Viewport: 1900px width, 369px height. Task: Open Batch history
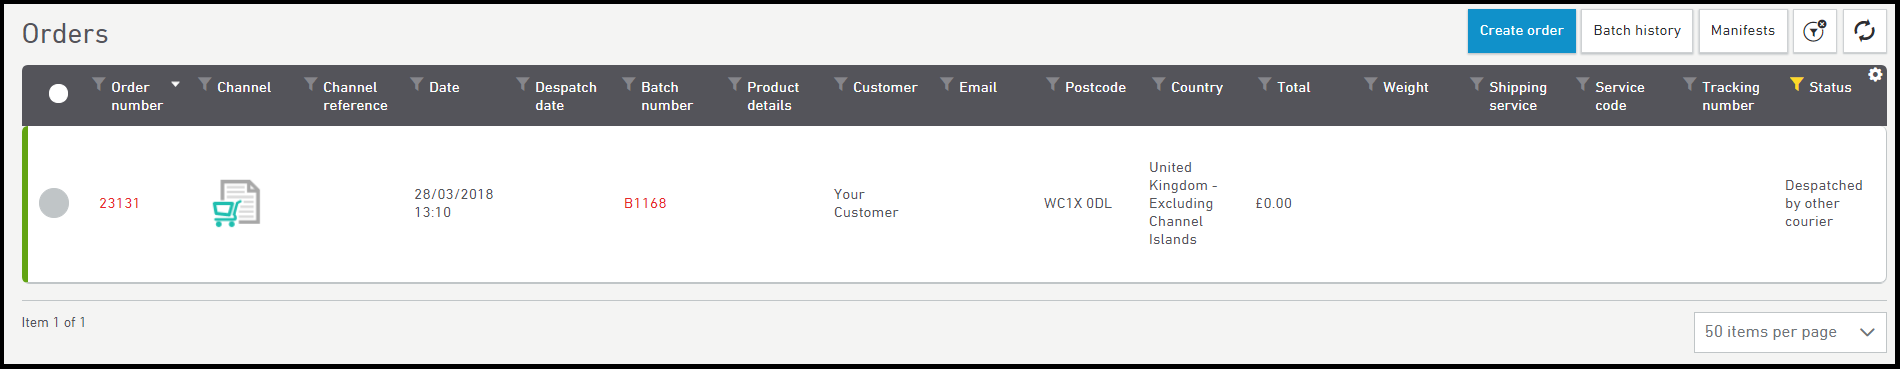click(x=1636, y=31)
